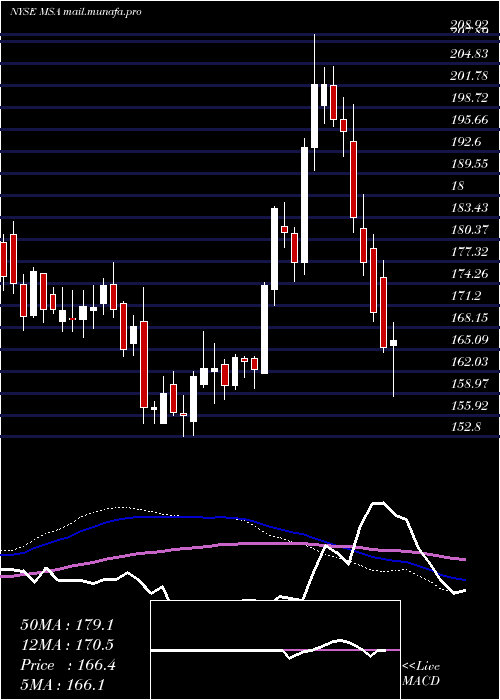Click the 50MA : 179.1 readout

67,625
